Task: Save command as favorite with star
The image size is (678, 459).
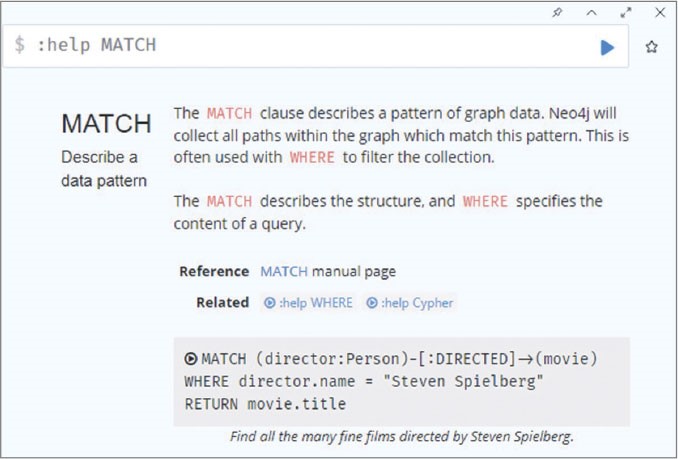Action: [652, 47]
